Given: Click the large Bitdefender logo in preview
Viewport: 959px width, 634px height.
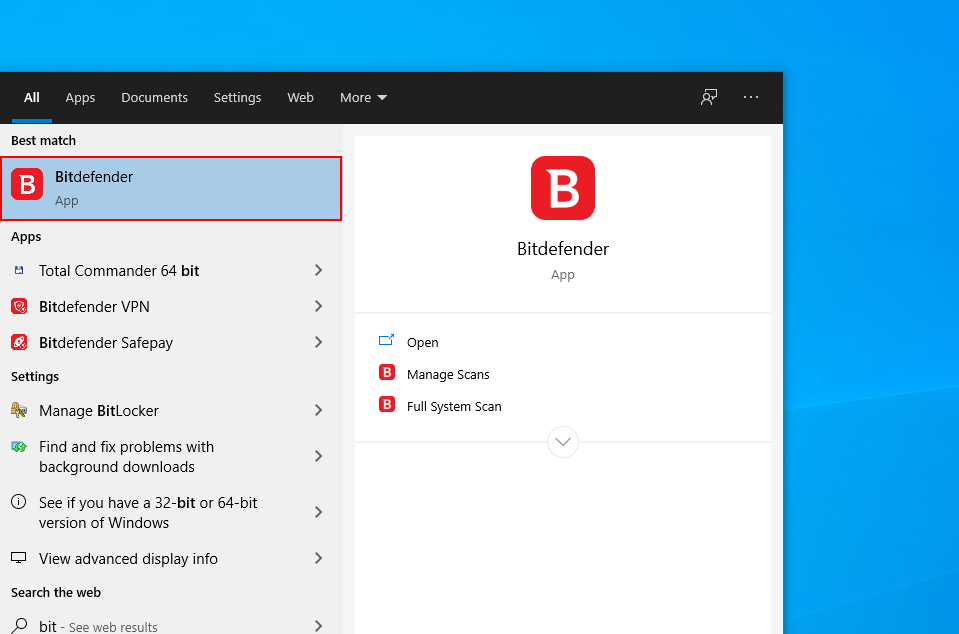Looking at the screenshot, I should pyautogui.click(x=563, y=188).
